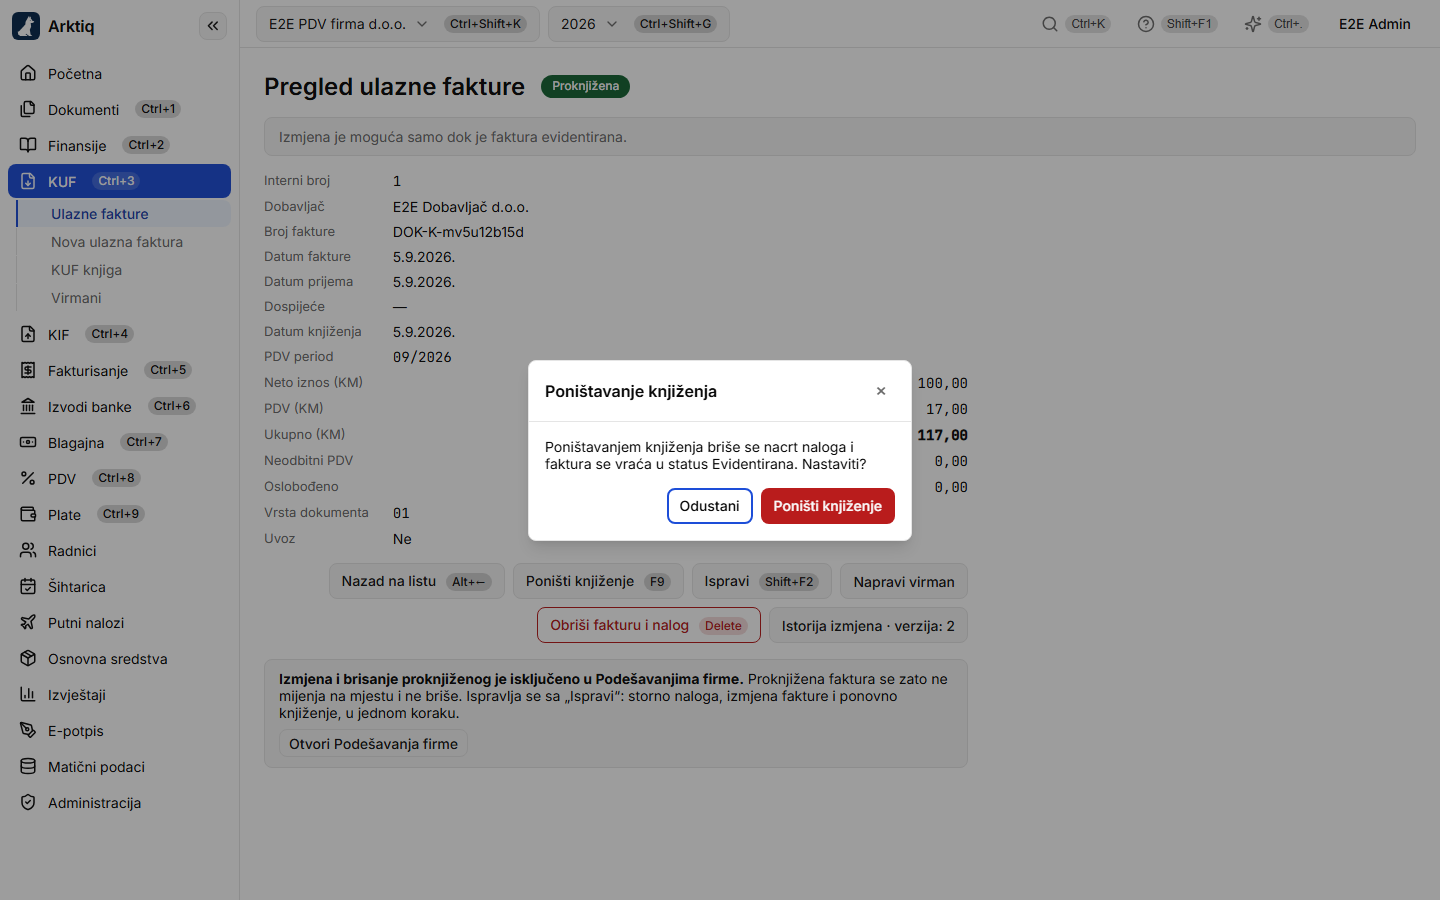Select Ulazne fakture in KUF submenu
The image size is (1440, 900).
pyautogui.click(x=124, y=214)
